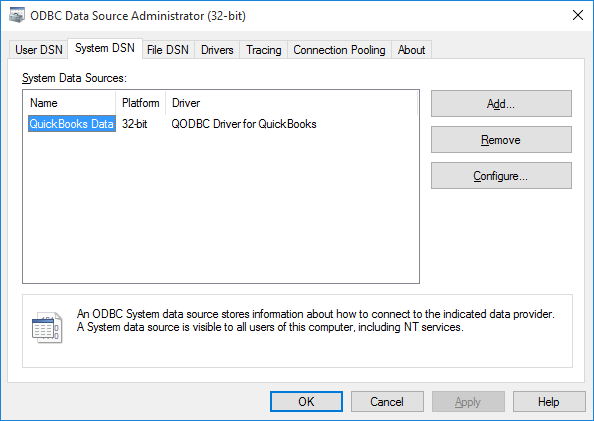Select the QuickBooks Data entry

click(x=72, y=124)
